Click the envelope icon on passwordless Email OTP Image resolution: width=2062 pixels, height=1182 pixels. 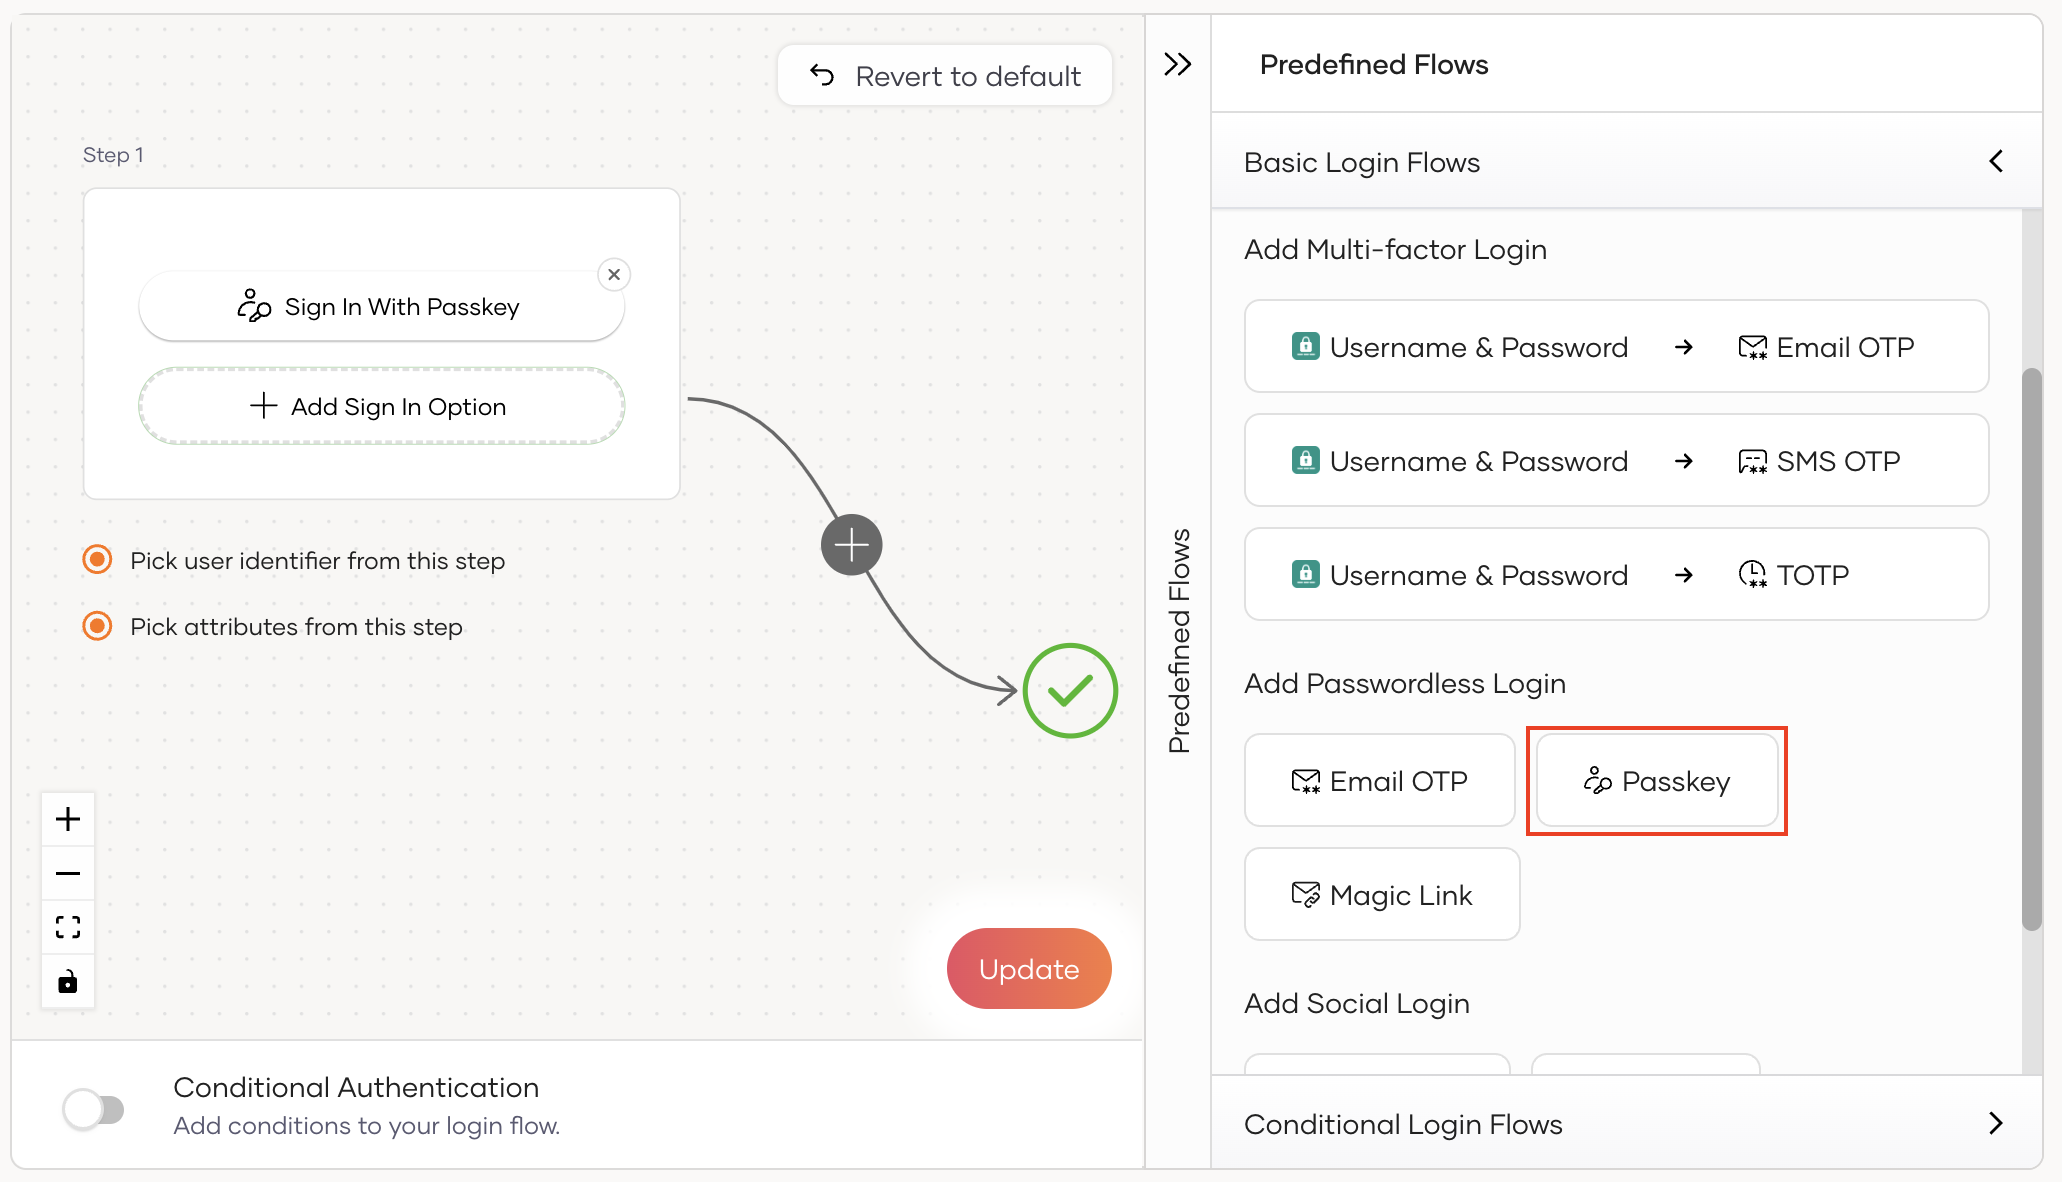[x=1306, y=781]
